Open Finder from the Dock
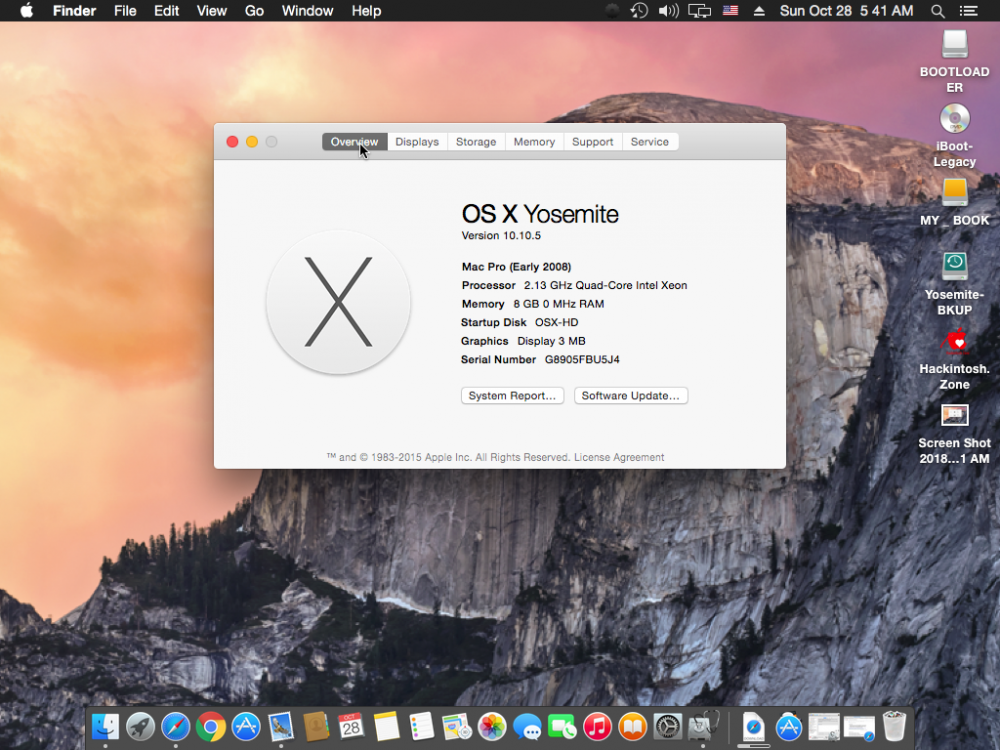 click(x=105, y=726)
